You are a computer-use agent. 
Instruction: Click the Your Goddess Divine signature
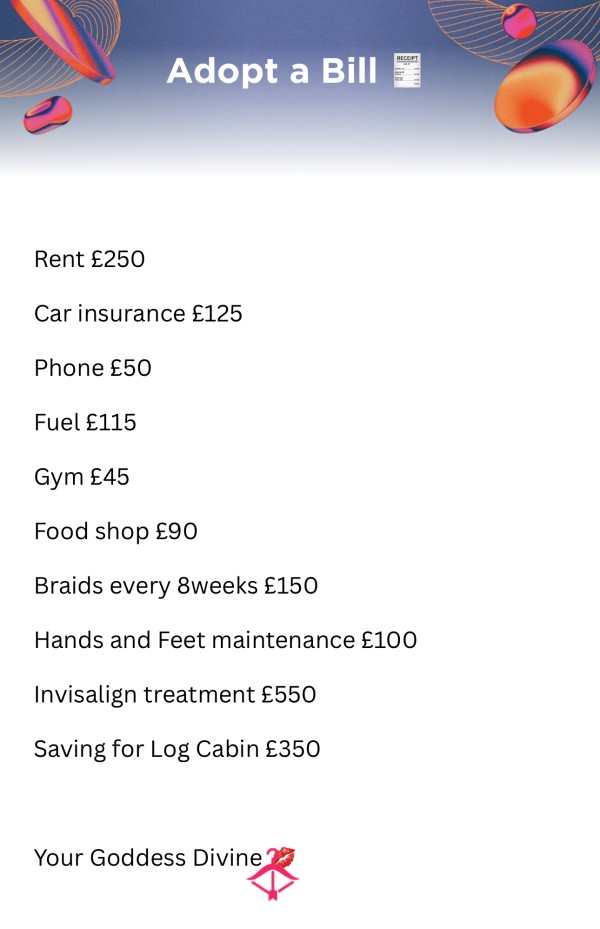[148, 858]
